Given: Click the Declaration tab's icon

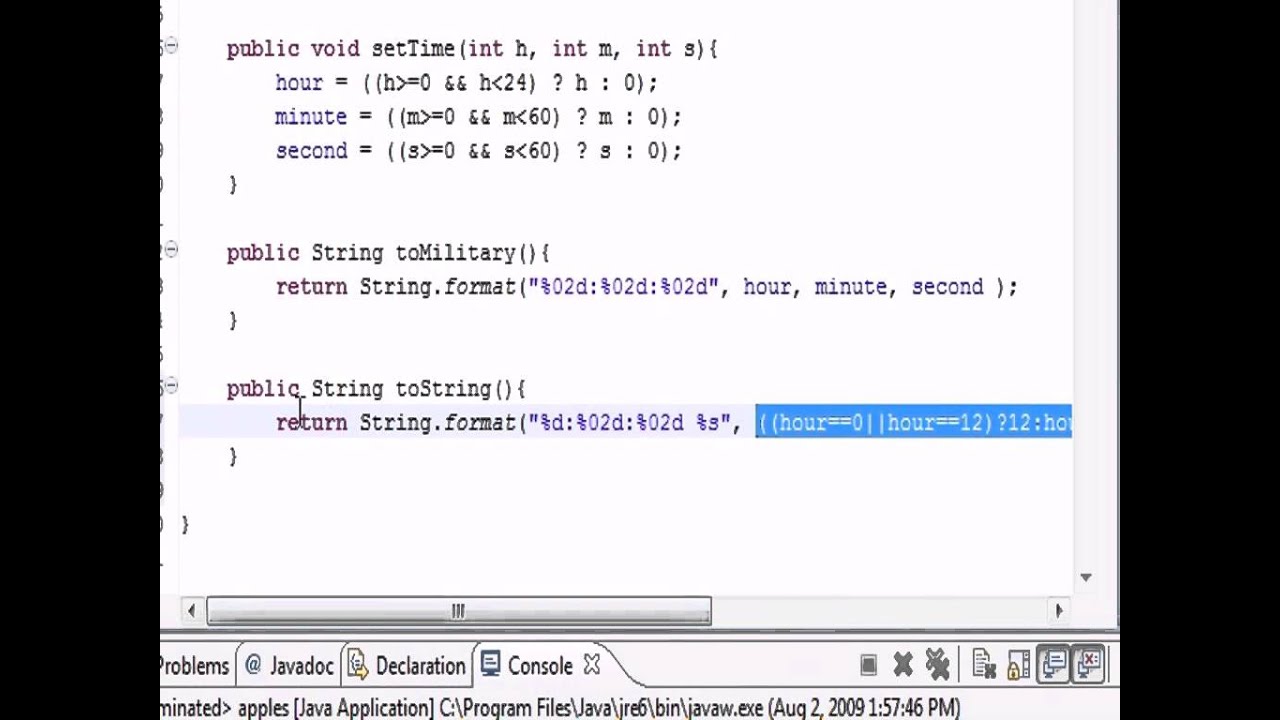Looking at the screenshot, I should [x=356, y=665].
